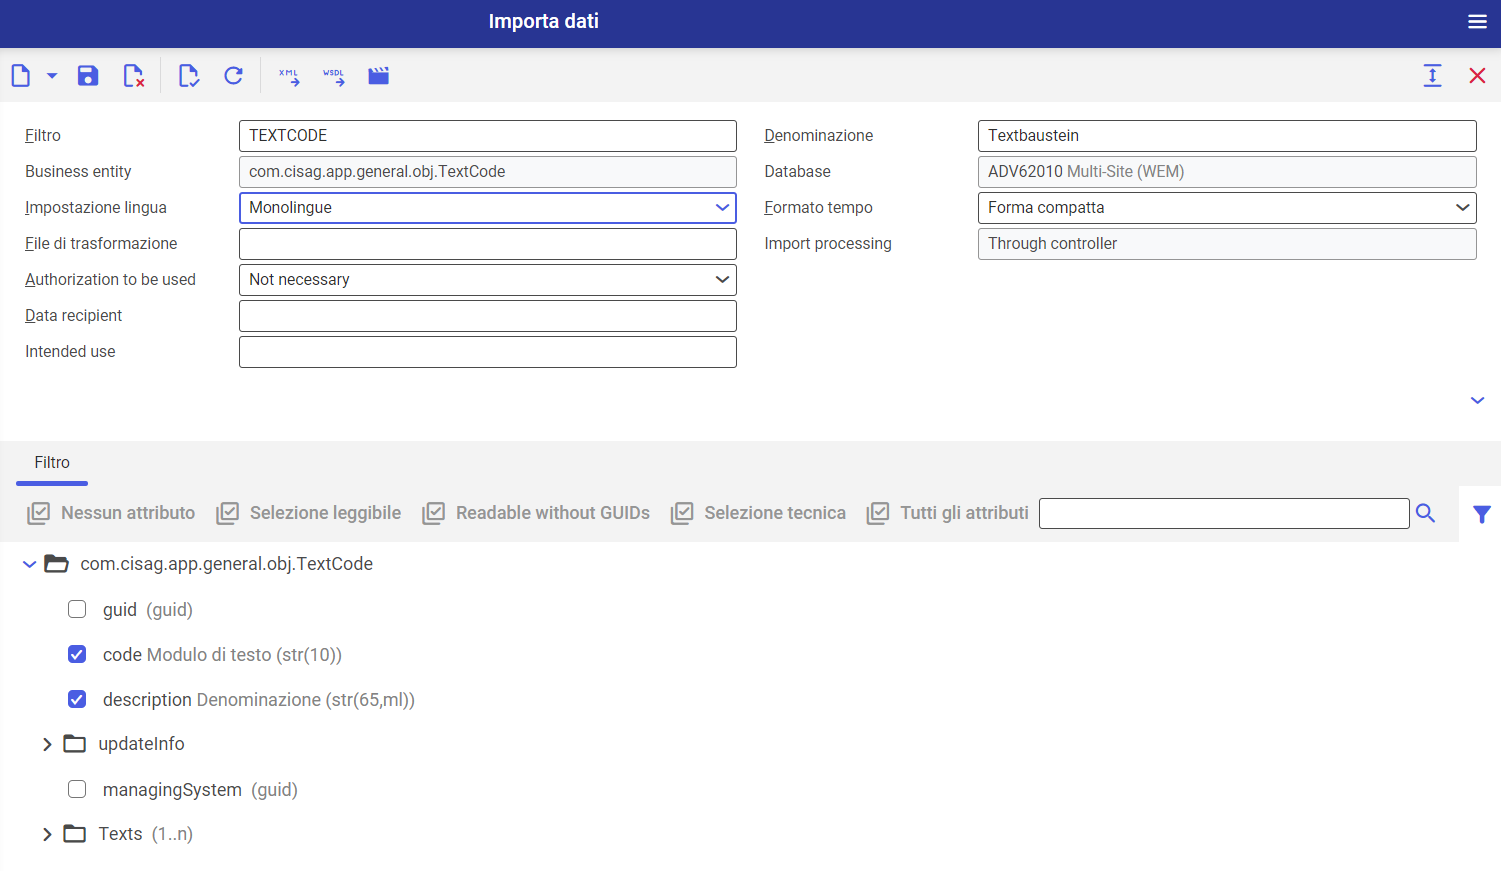This screenshot has height=871, width=1501.
Task: Click the Nessun attributo button
Action: click(111, 513)
